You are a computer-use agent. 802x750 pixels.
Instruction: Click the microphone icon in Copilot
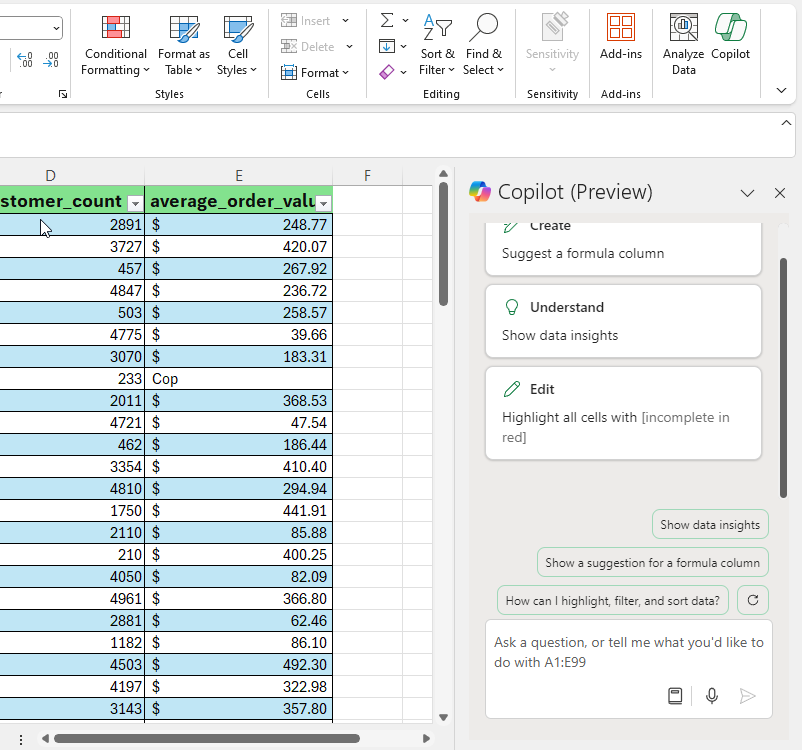click(712, 696)
